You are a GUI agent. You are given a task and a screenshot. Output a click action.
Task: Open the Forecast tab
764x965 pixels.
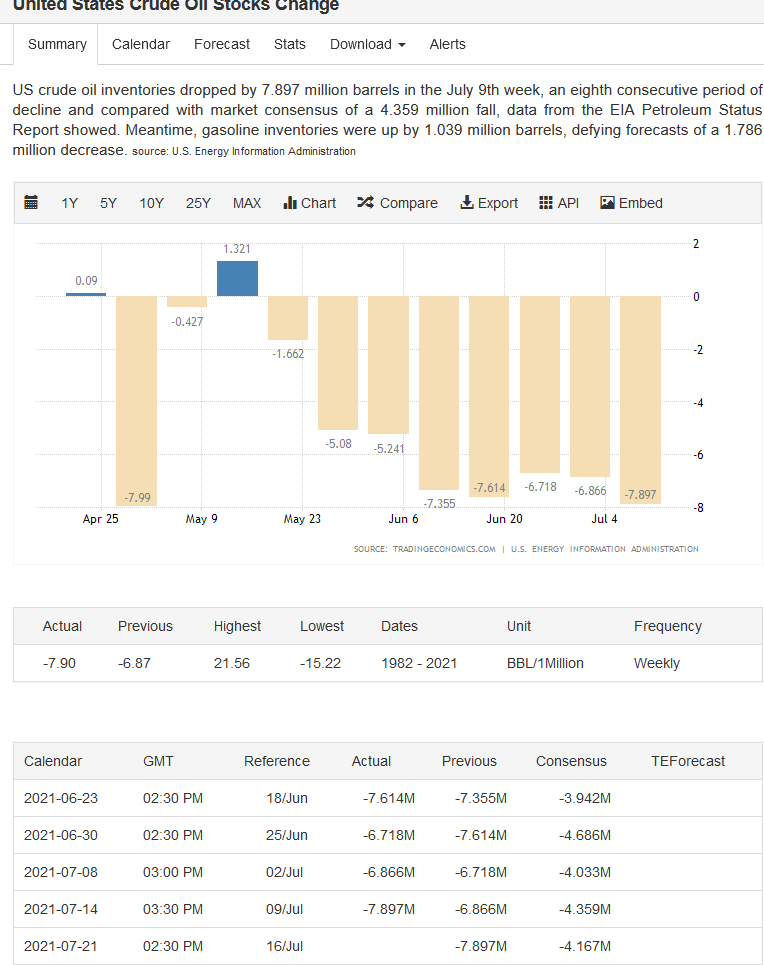point(222,44)
